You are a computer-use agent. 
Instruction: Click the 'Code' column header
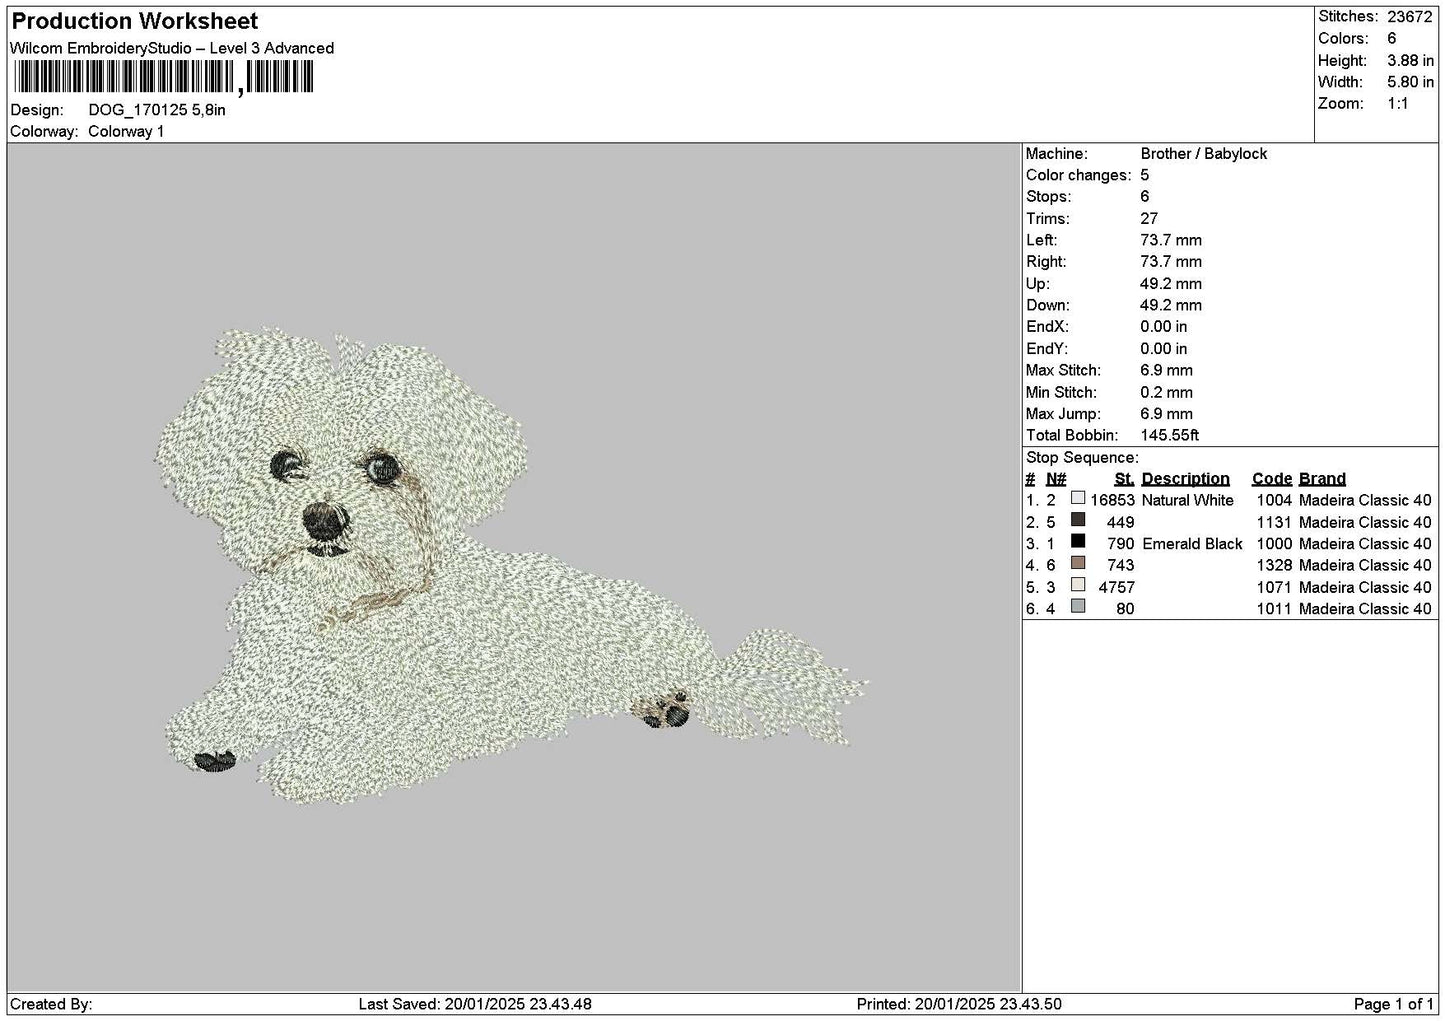click(1272, 479)
